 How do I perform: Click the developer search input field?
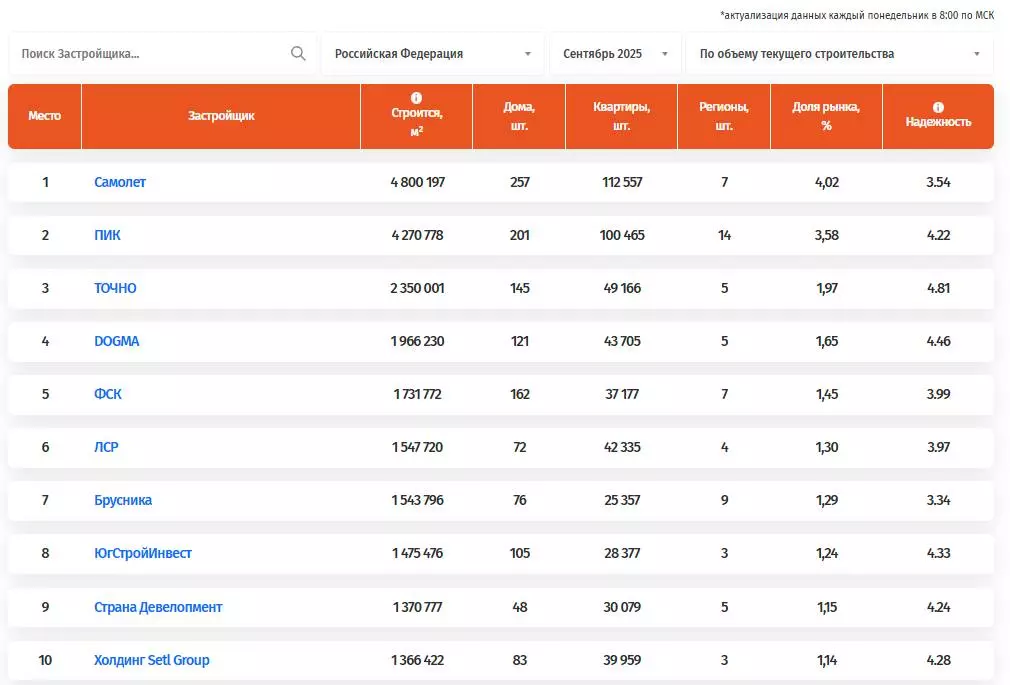[x=150, y=54]
